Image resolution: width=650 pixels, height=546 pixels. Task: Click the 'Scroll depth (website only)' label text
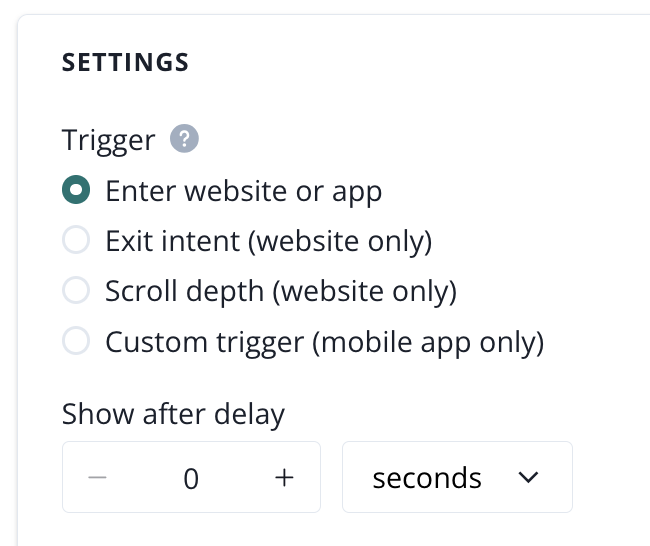coord(280,292)
